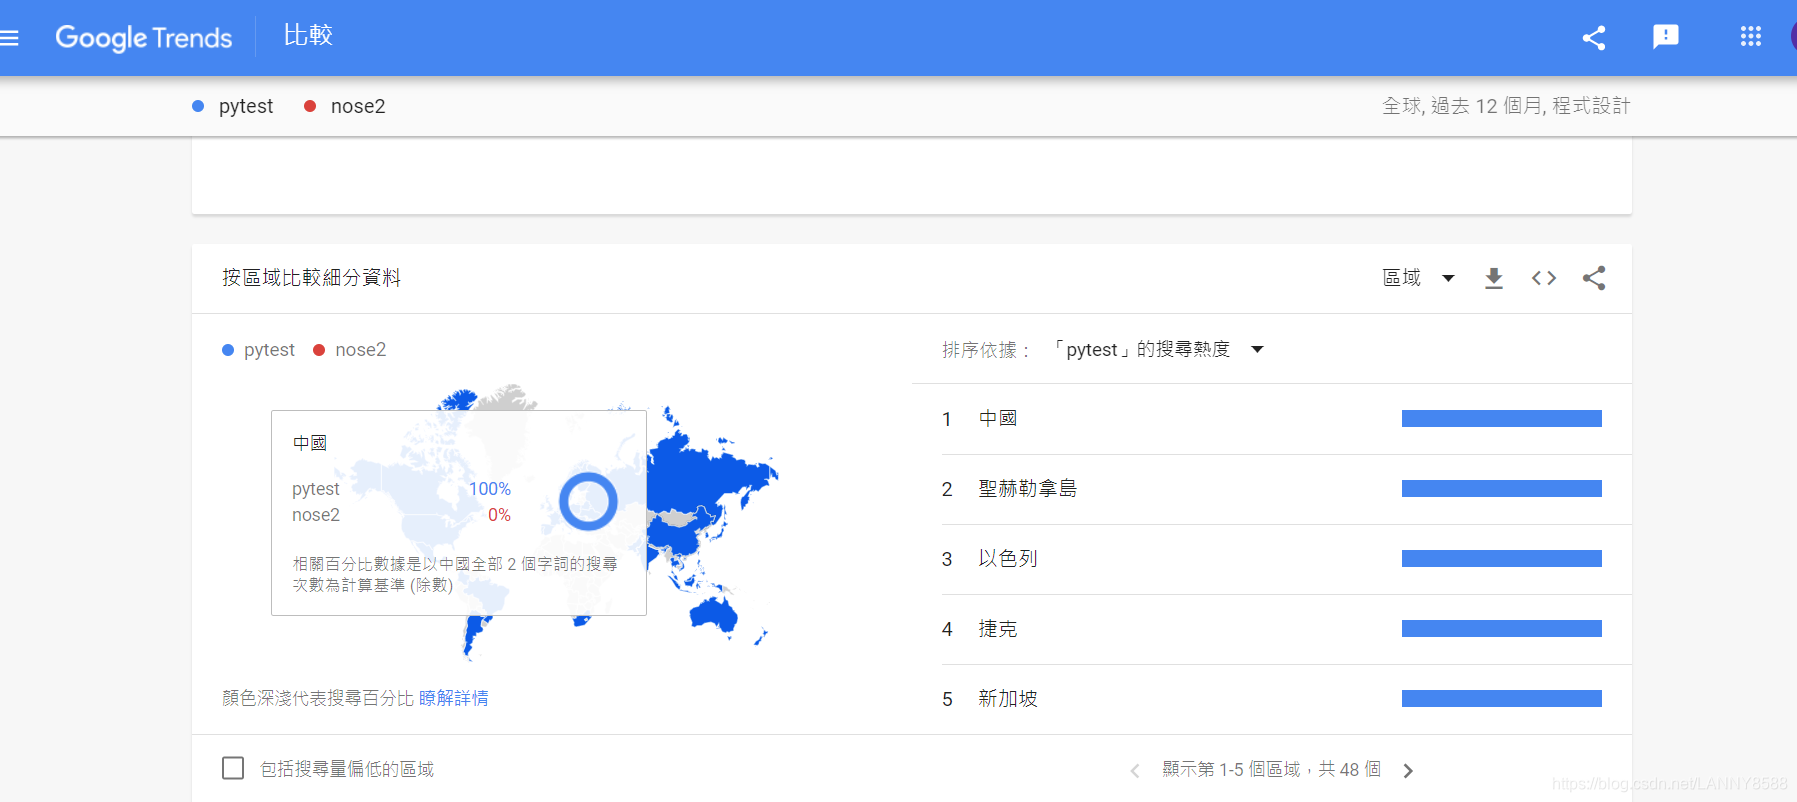
Task: Select nose2 term in compare bar
Action: [x=357, y=106]
